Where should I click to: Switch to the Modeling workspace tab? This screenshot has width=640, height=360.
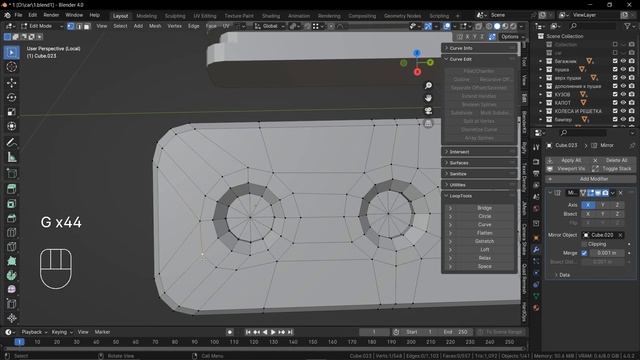[147, 16]
